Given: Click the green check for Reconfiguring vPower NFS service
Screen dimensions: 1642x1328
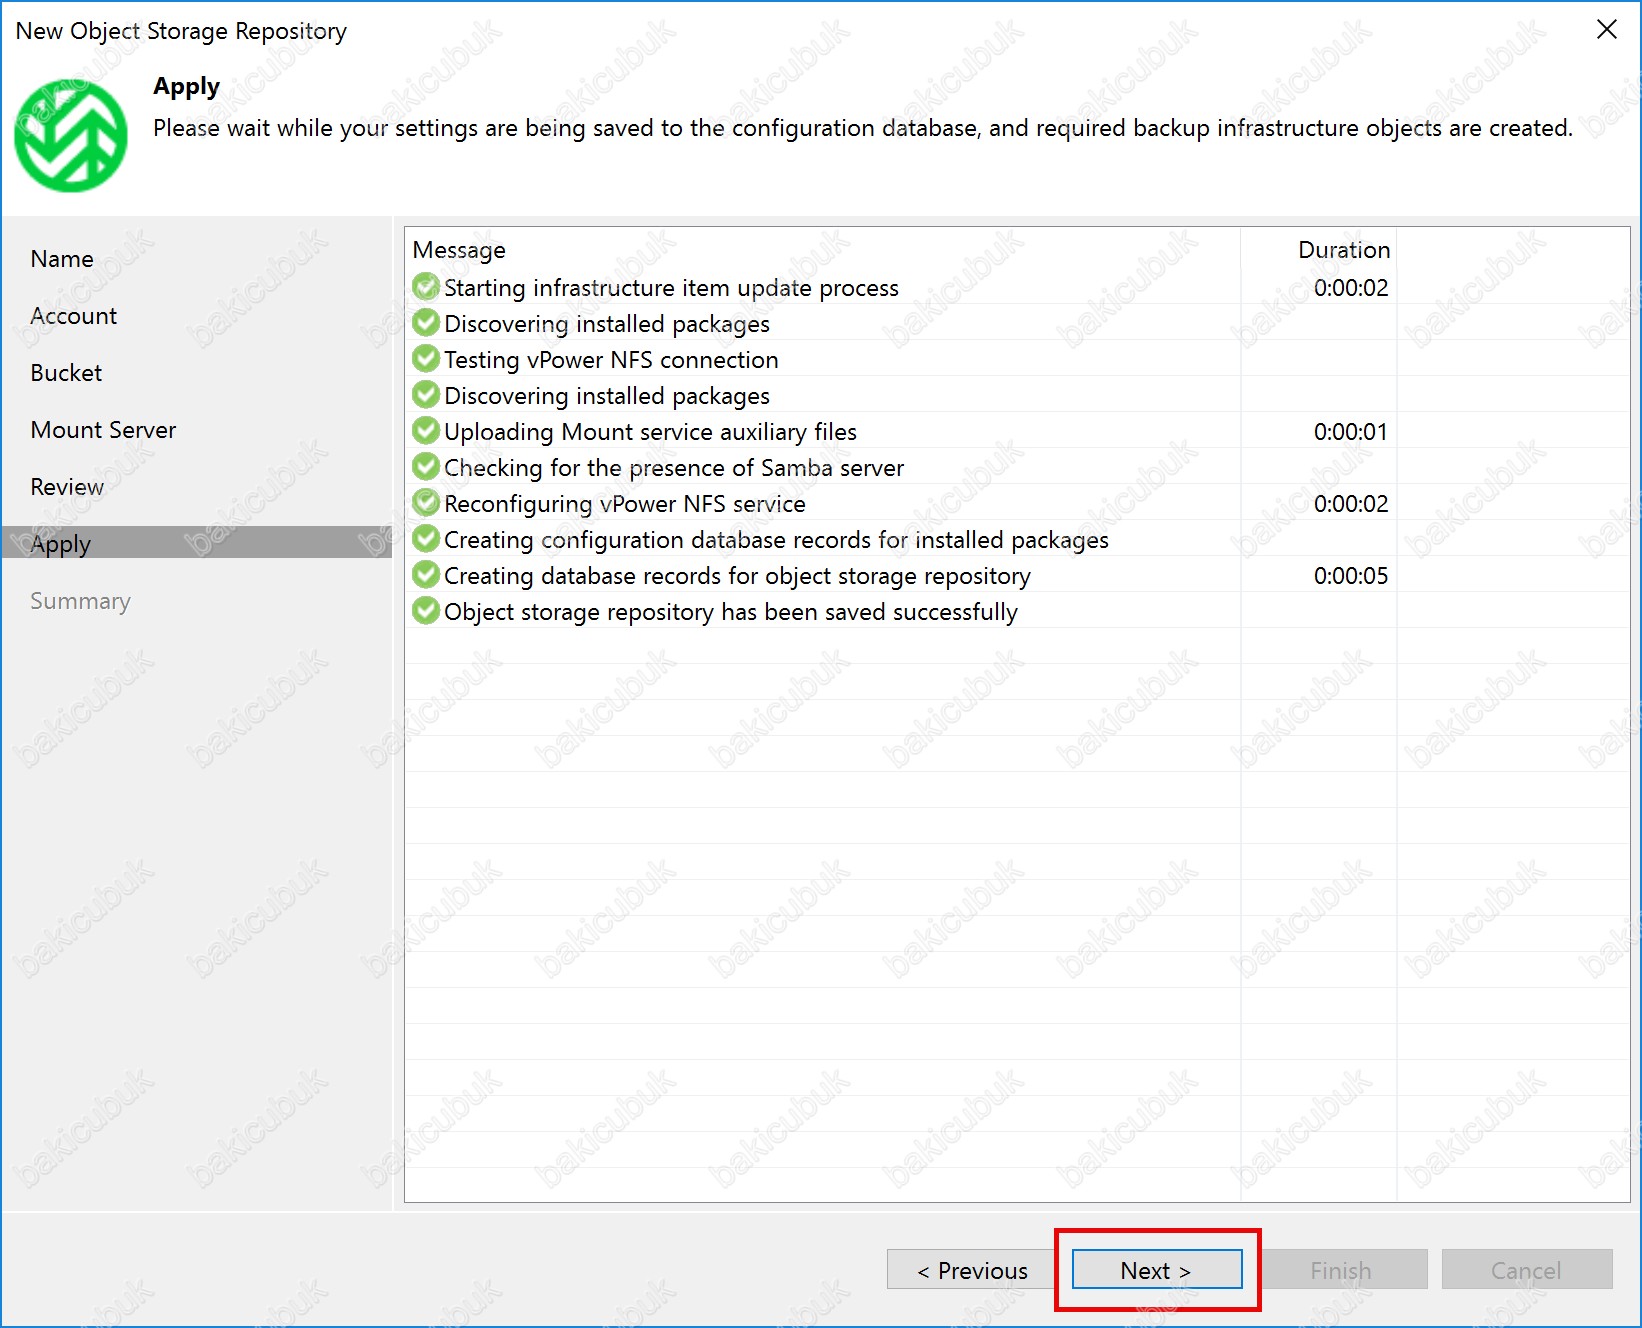Looking at the screenshot, I should [x=426, y=503].
